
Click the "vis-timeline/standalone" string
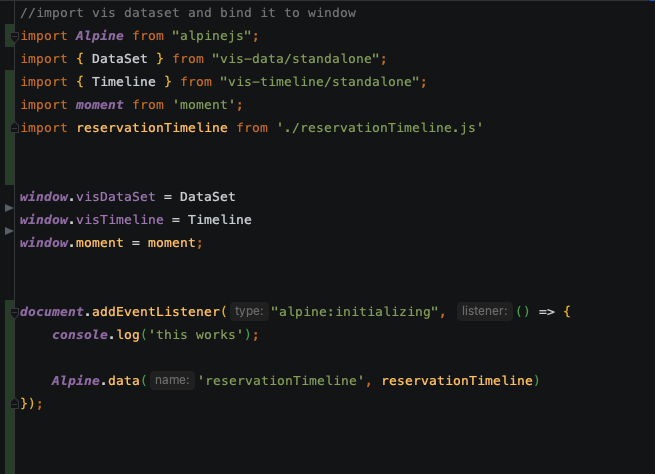click(x=319, y=82)
